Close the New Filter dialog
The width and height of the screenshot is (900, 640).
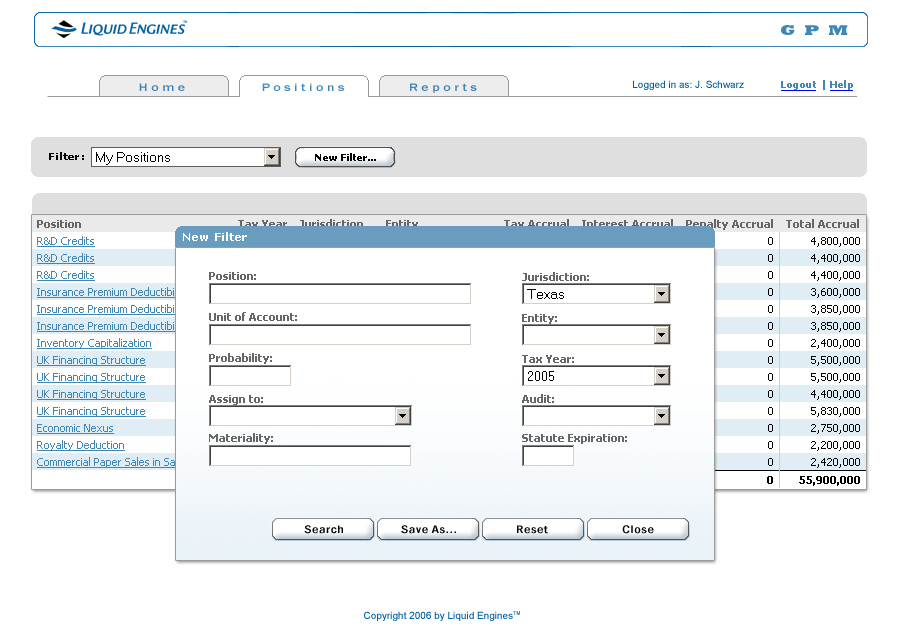click(x=637, y=529)
